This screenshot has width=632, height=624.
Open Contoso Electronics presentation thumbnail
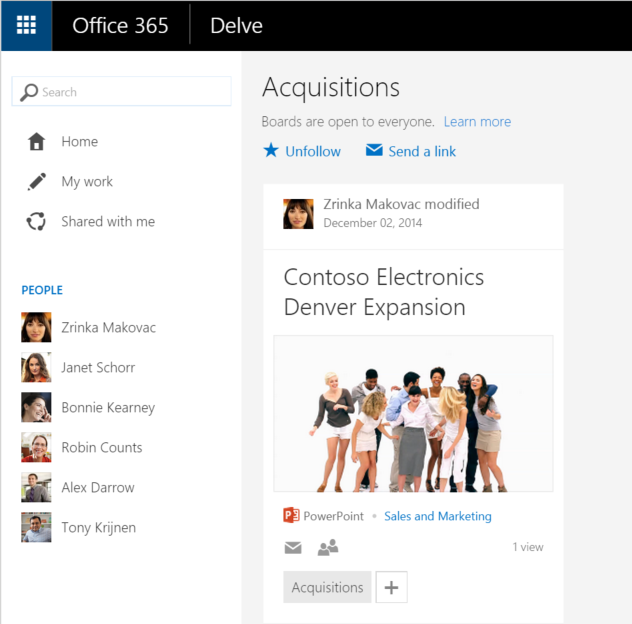(414, 414)
